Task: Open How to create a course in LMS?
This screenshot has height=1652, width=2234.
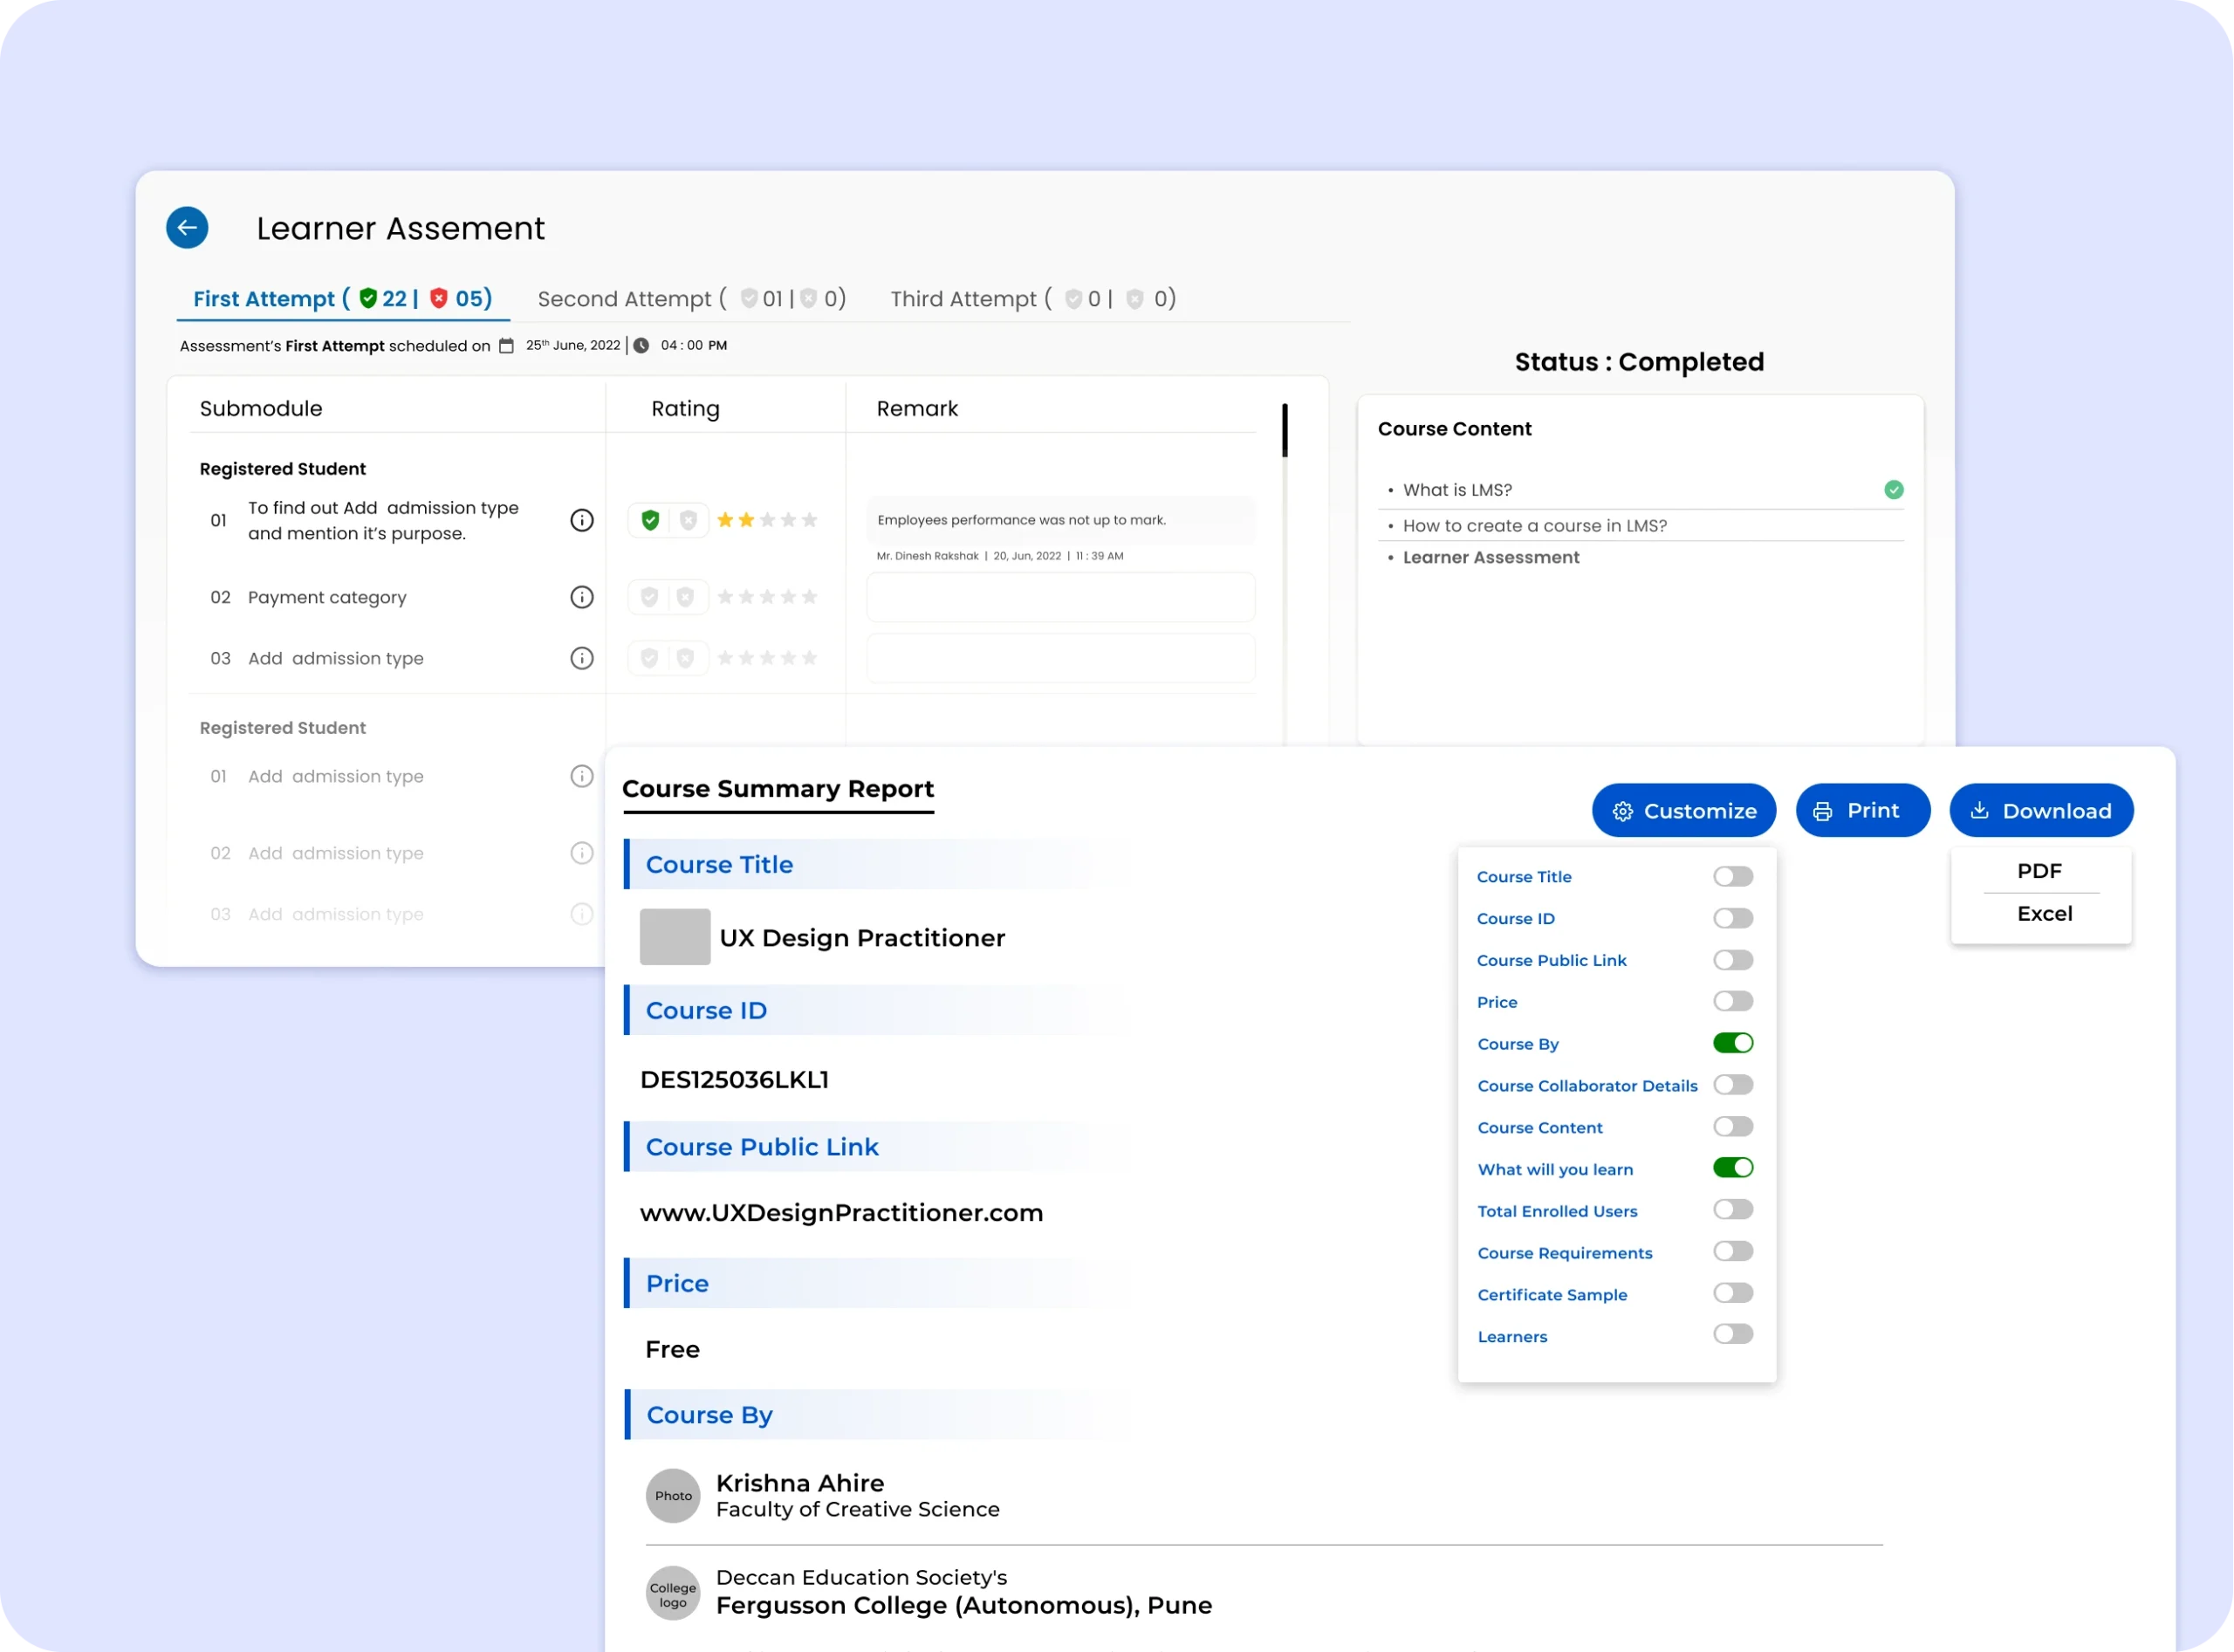Action: point(1534,526)
